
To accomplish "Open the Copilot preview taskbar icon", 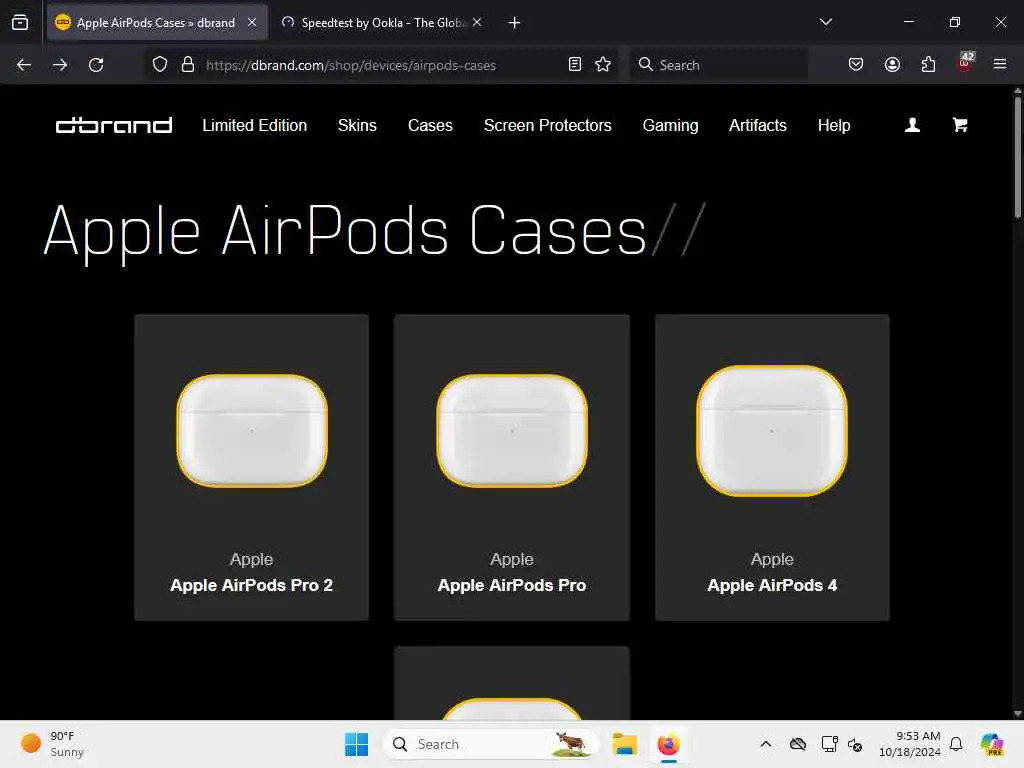I will [992, 744].
